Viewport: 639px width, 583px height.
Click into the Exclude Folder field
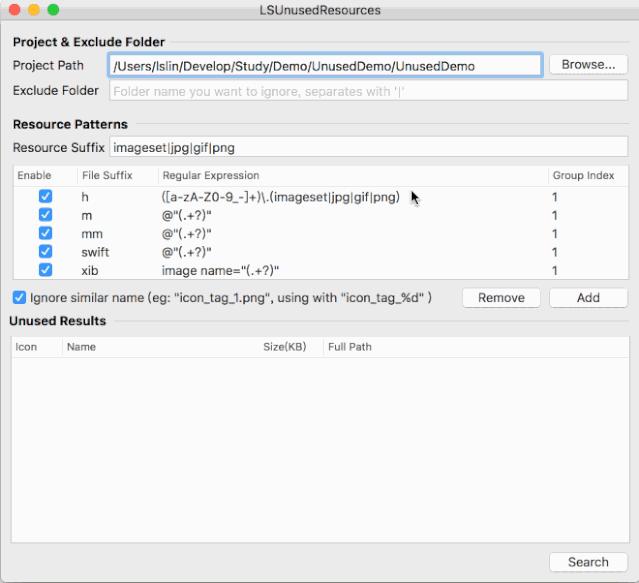tap(368, 91)
